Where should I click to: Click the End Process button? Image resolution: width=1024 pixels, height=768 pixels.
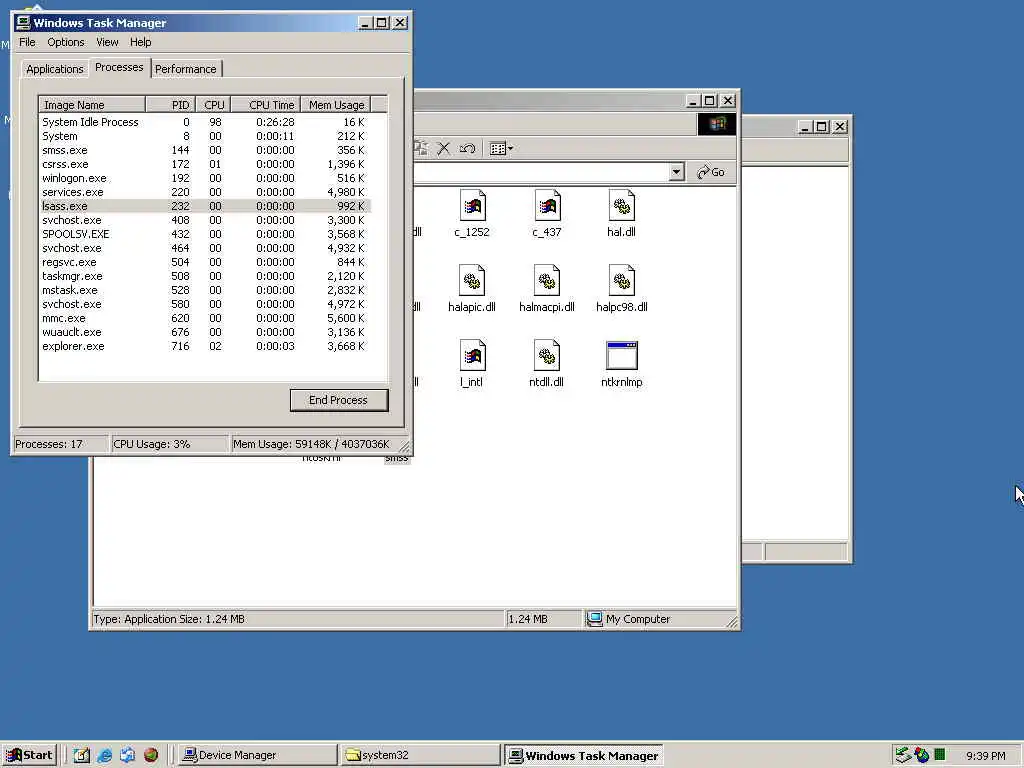click(339, 400)
